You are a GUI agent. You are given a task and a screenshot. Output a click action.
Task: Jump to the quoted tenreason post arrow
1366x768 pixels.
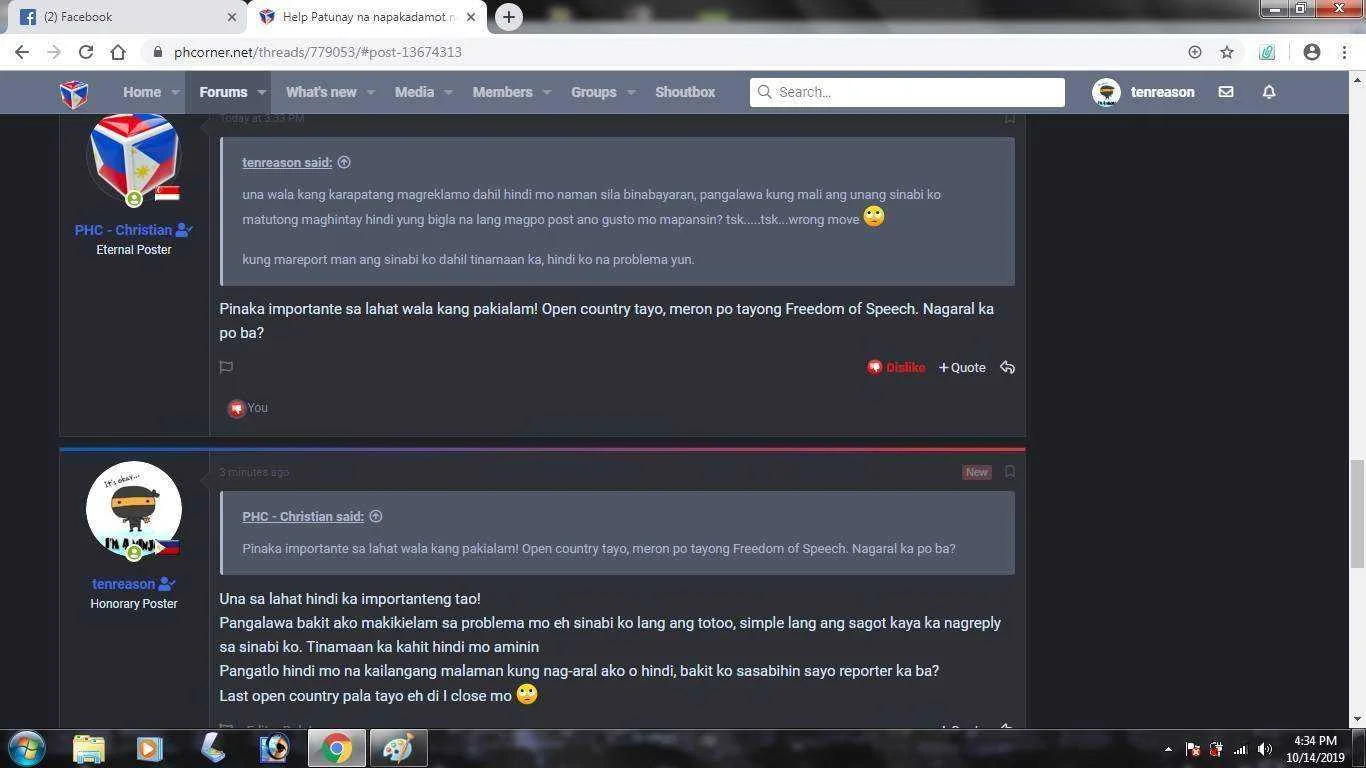pyautogui.click(x=344, y=162)
